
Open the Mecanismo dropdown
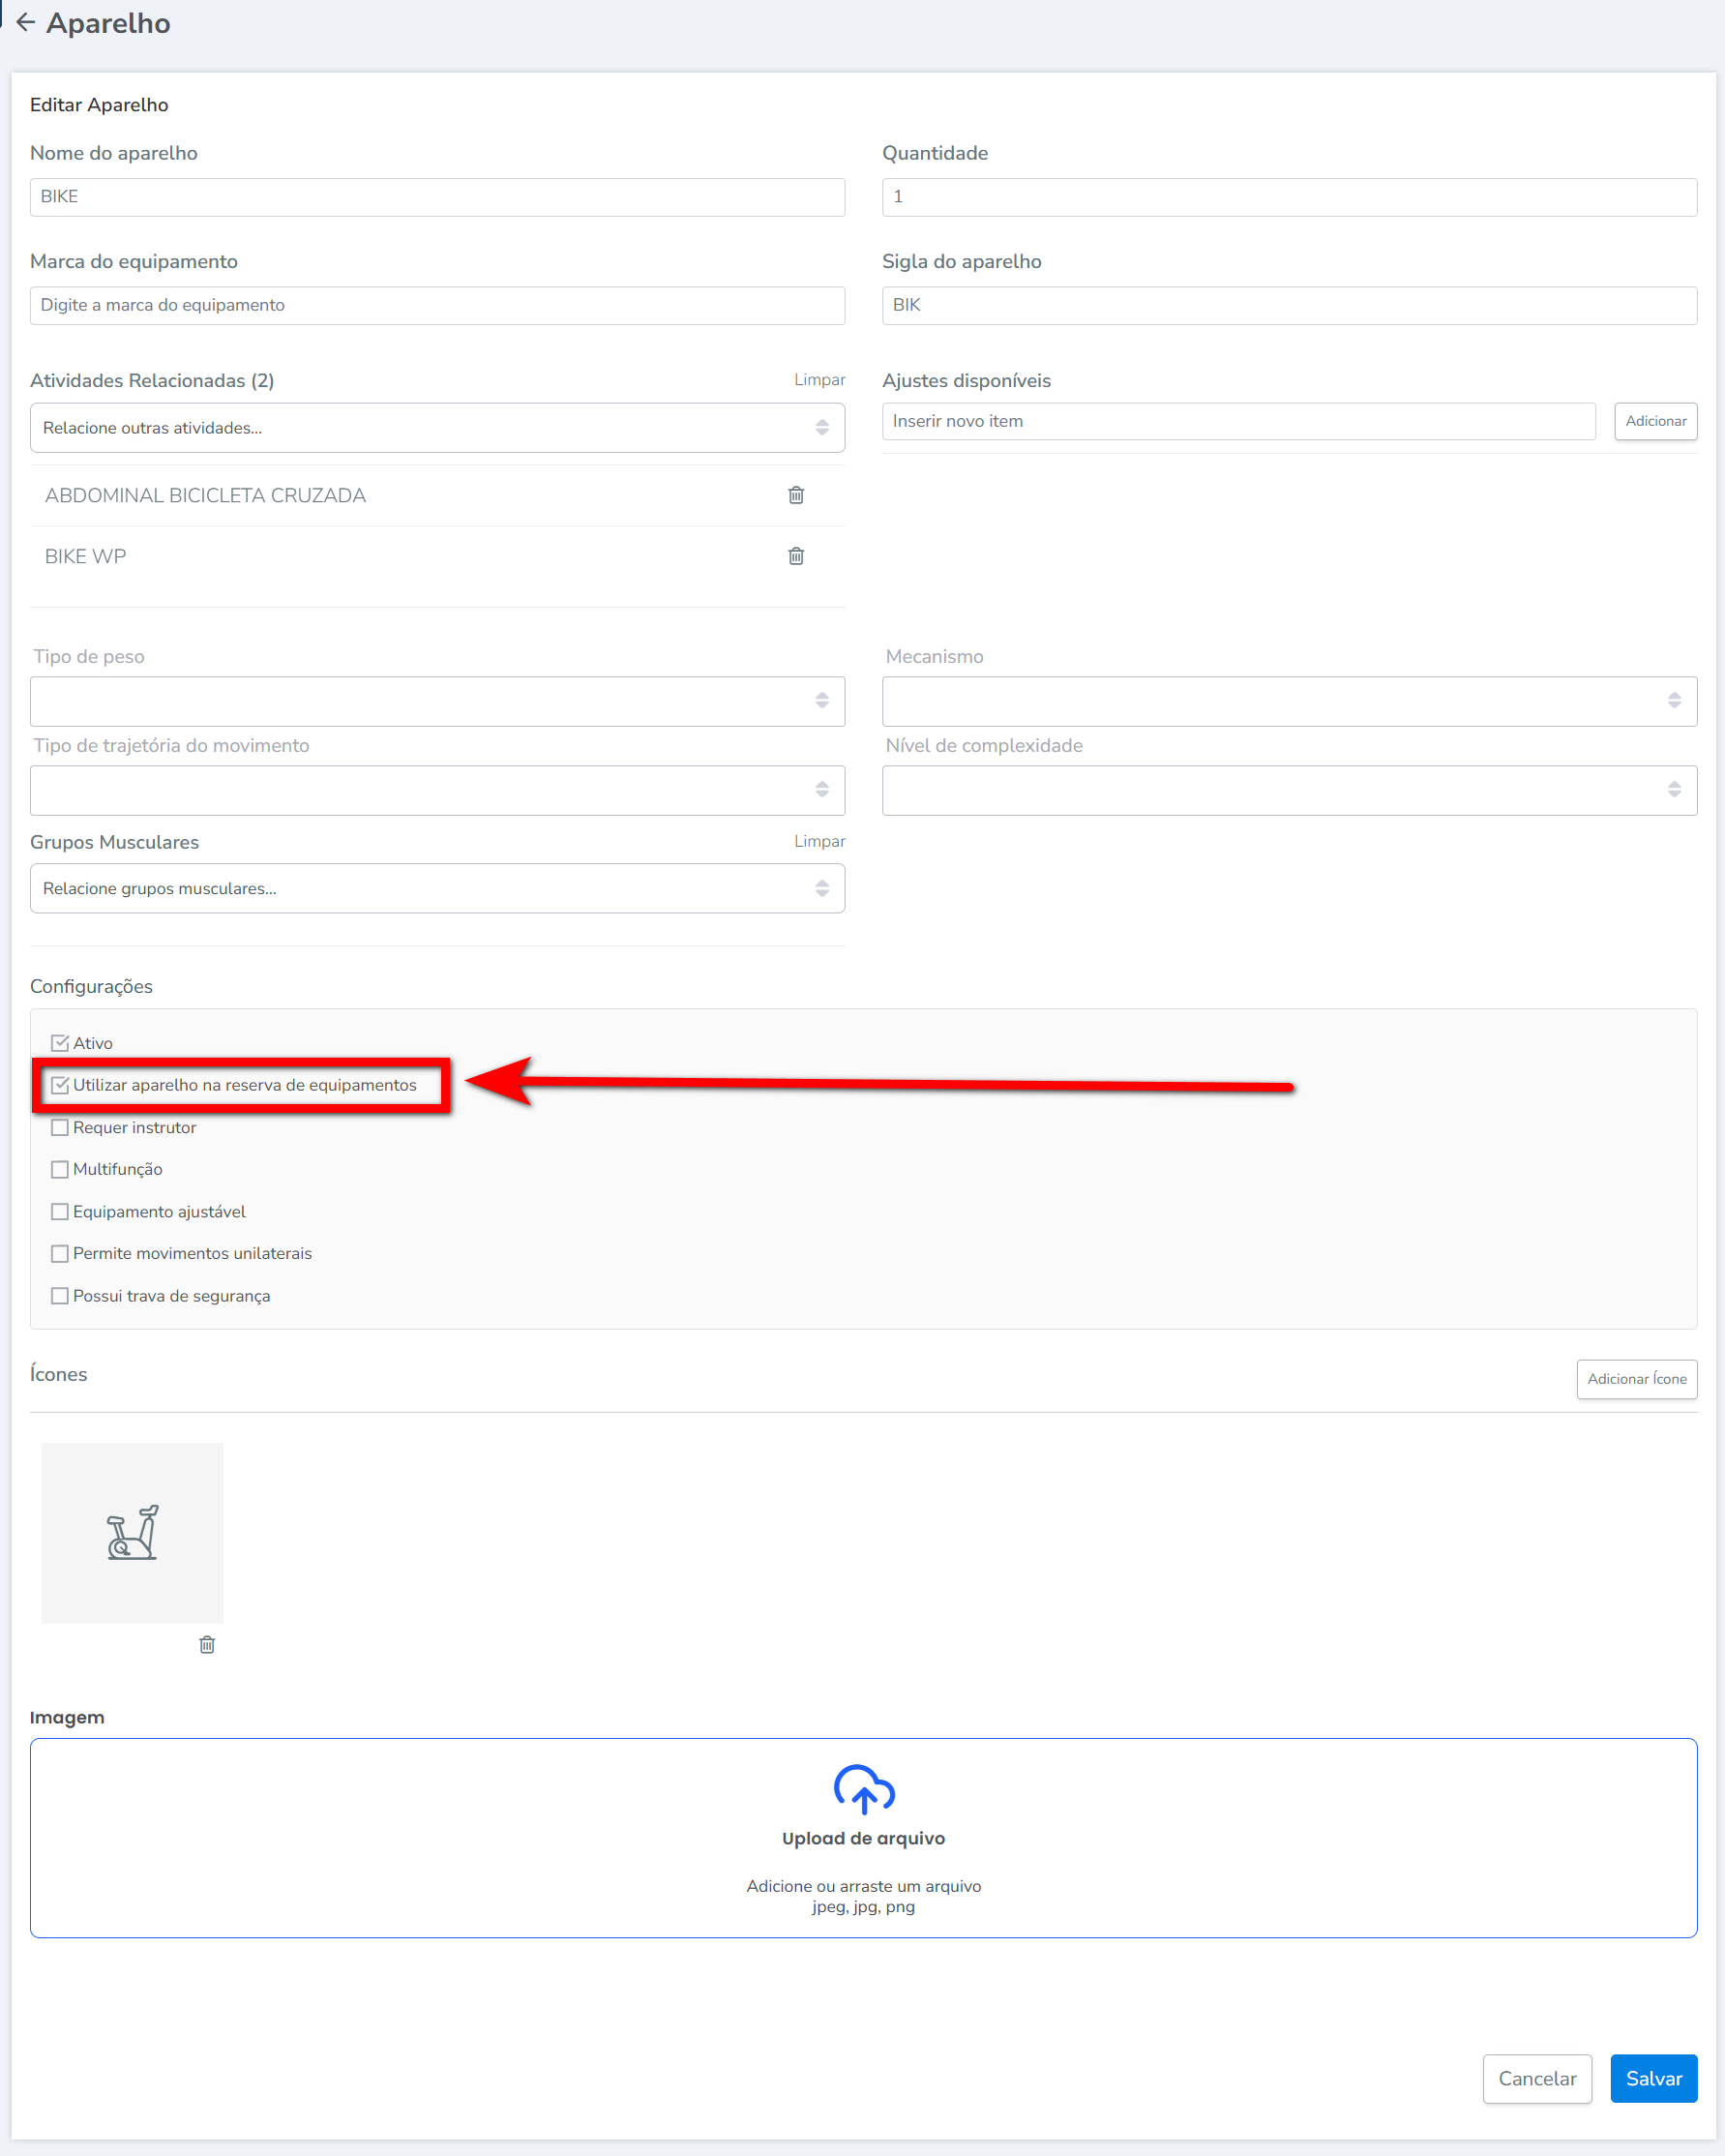pos(1289,701)
